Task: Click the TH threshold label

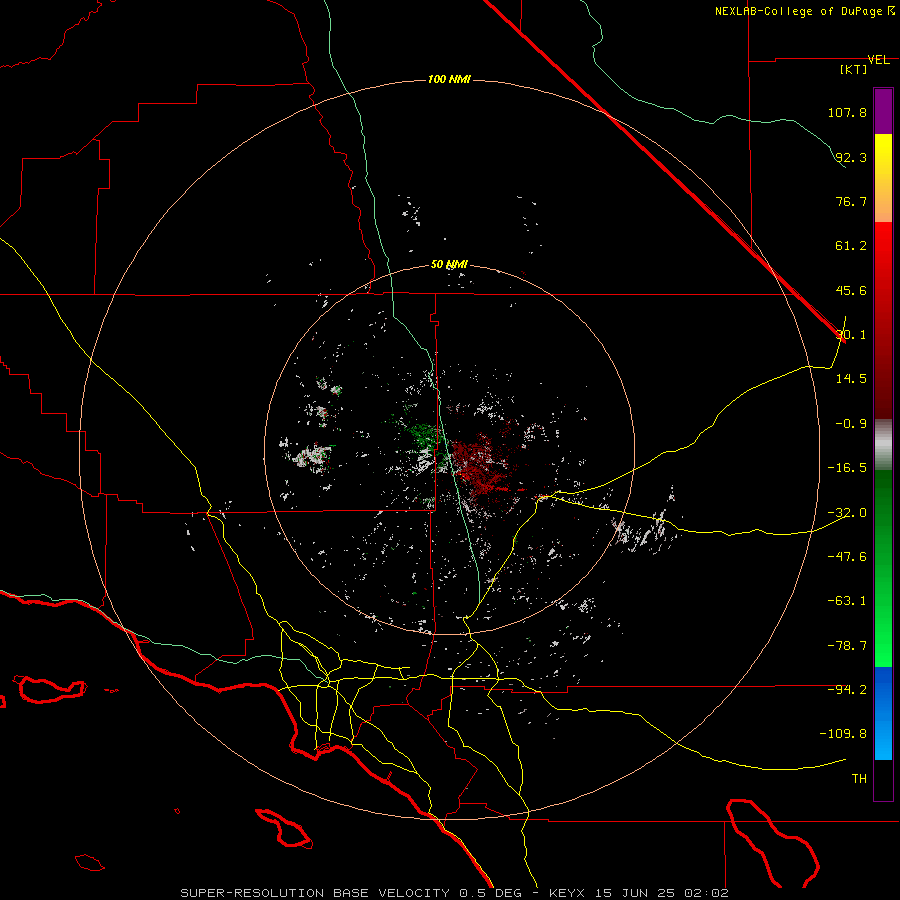Action: (859, 779)
